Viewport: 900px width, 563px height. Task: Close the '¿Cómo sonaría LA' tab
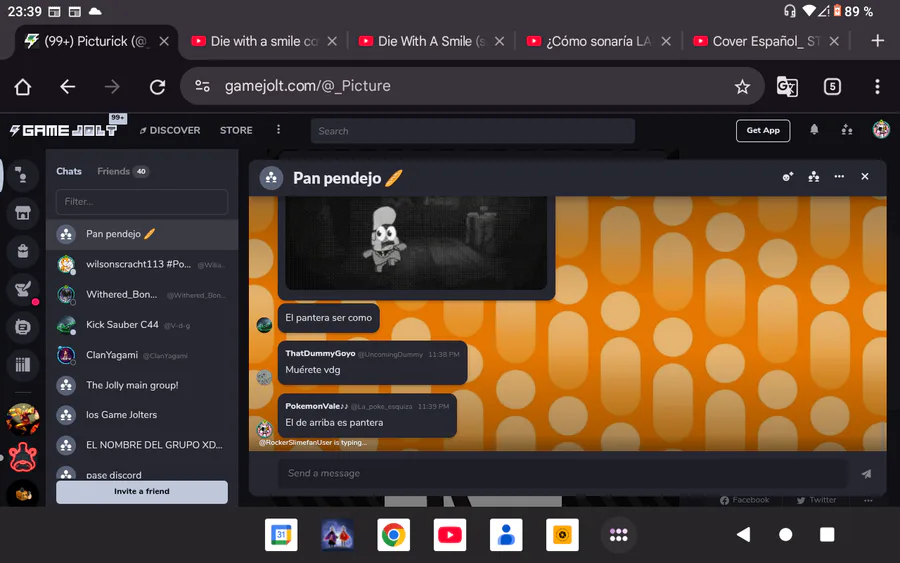coord(666,41)
